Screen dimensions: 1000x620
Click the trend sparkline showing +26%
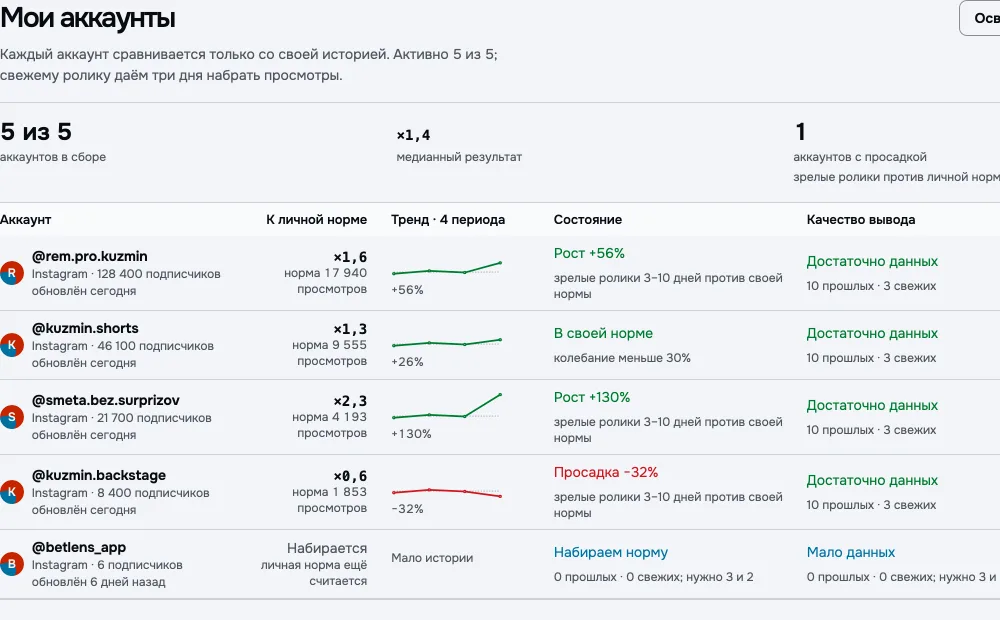446,343
